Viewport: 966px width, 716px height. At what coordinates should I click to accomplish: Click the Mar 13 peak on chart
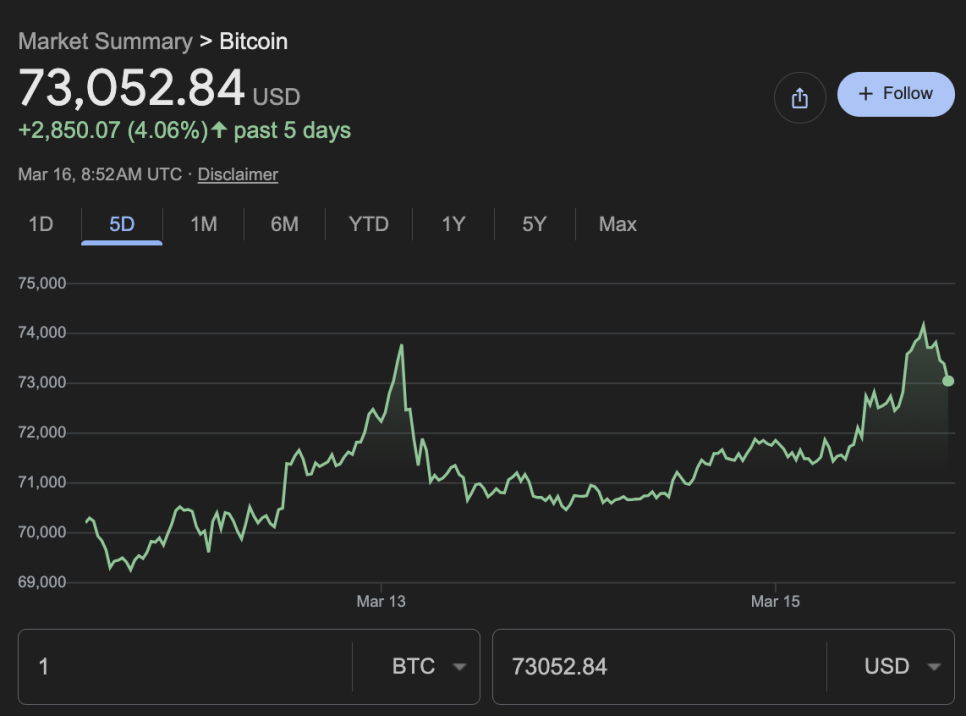[x=401, y=346]
